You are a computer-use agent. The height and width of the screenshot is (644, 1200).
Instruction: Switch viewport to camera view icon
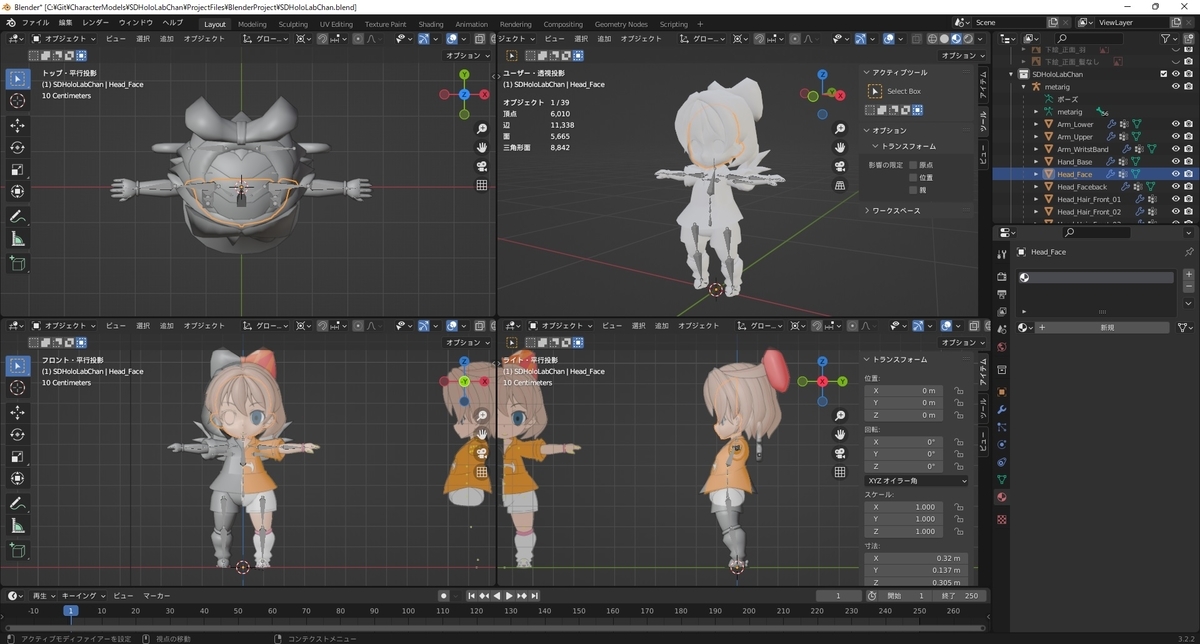[x=482, y=167]
